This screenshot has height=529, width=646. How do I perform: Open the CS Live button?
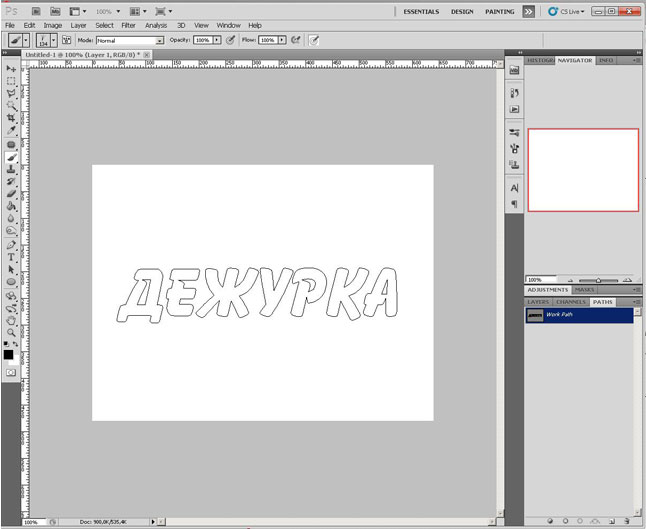click(x=566, y=10)
